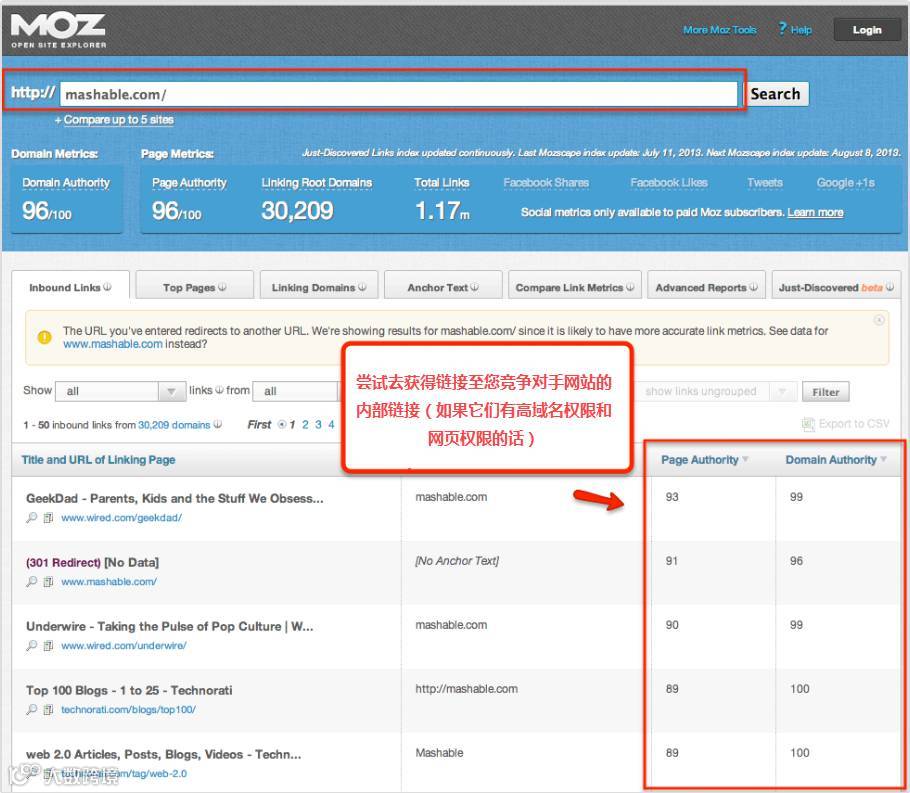
Task: Click 'Title and URL of Linking Page' header
Action: point(98,460)
